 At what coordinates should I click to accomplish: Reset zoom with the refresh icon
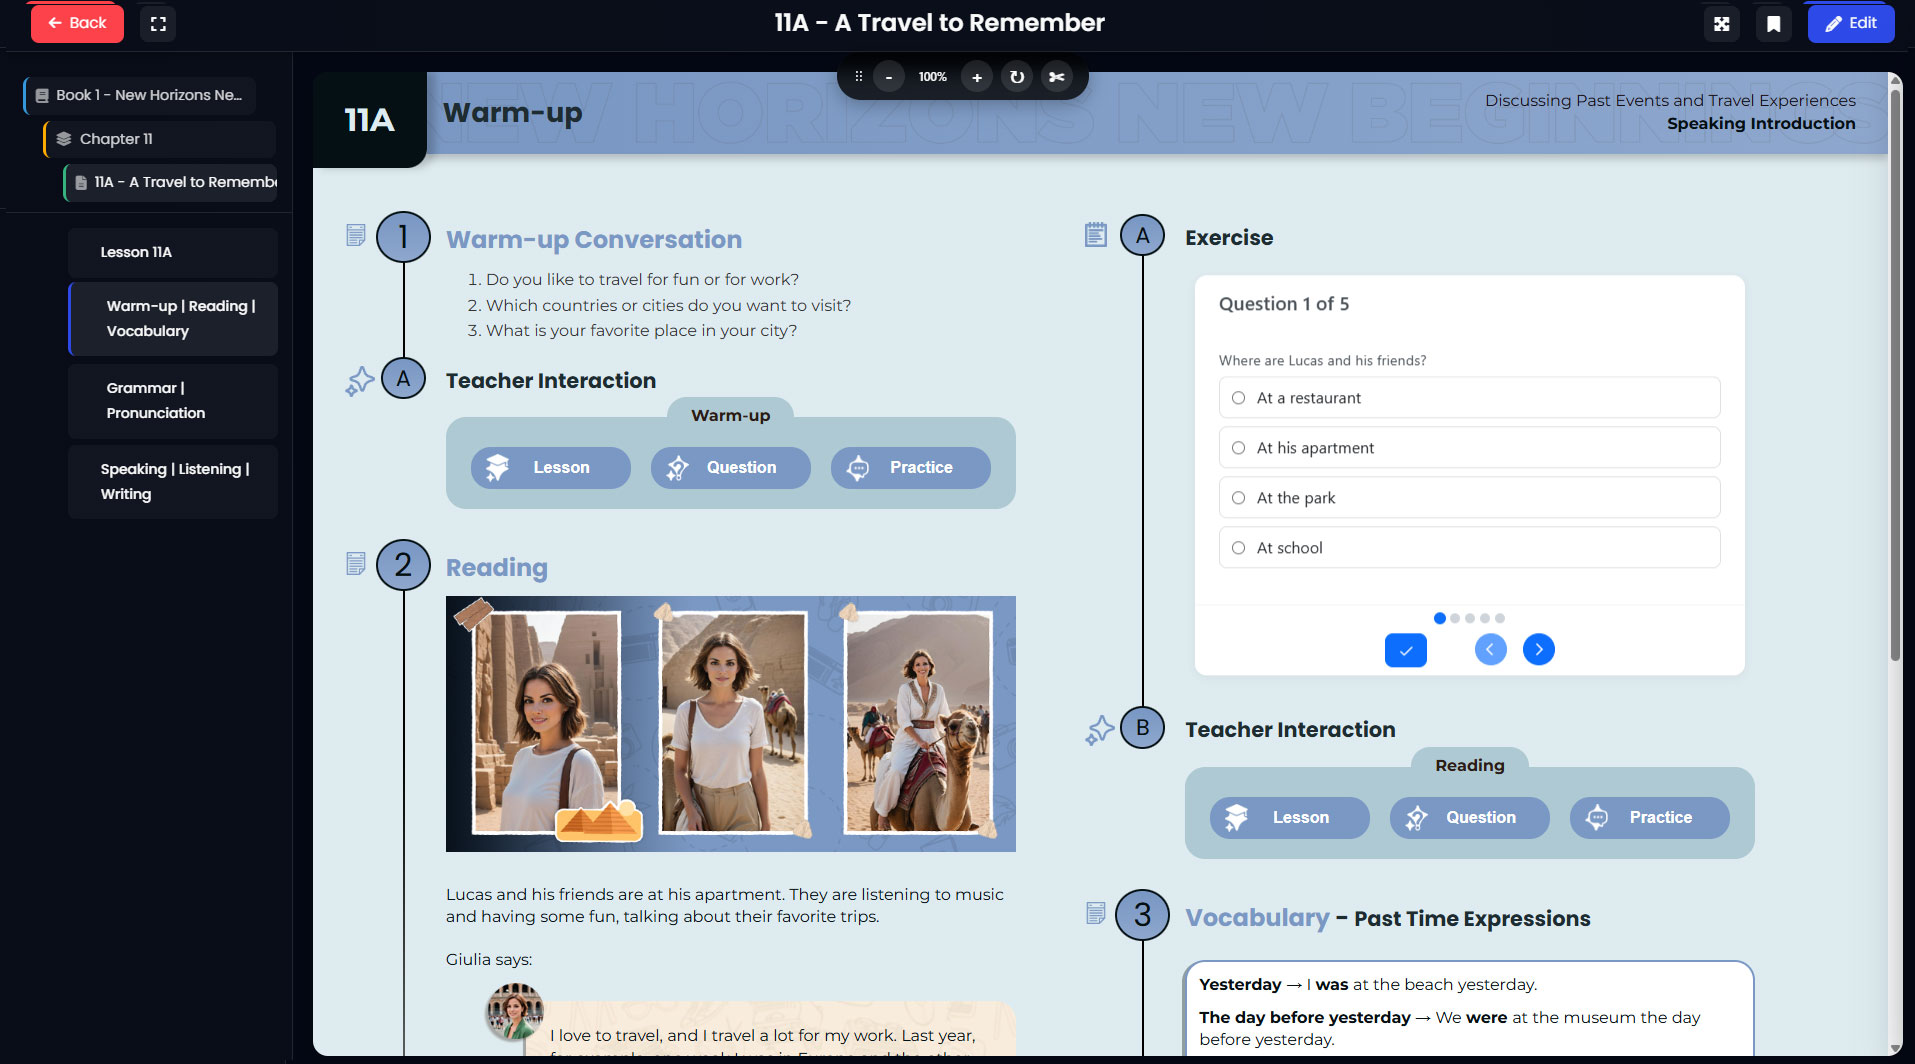[1016, 77]
